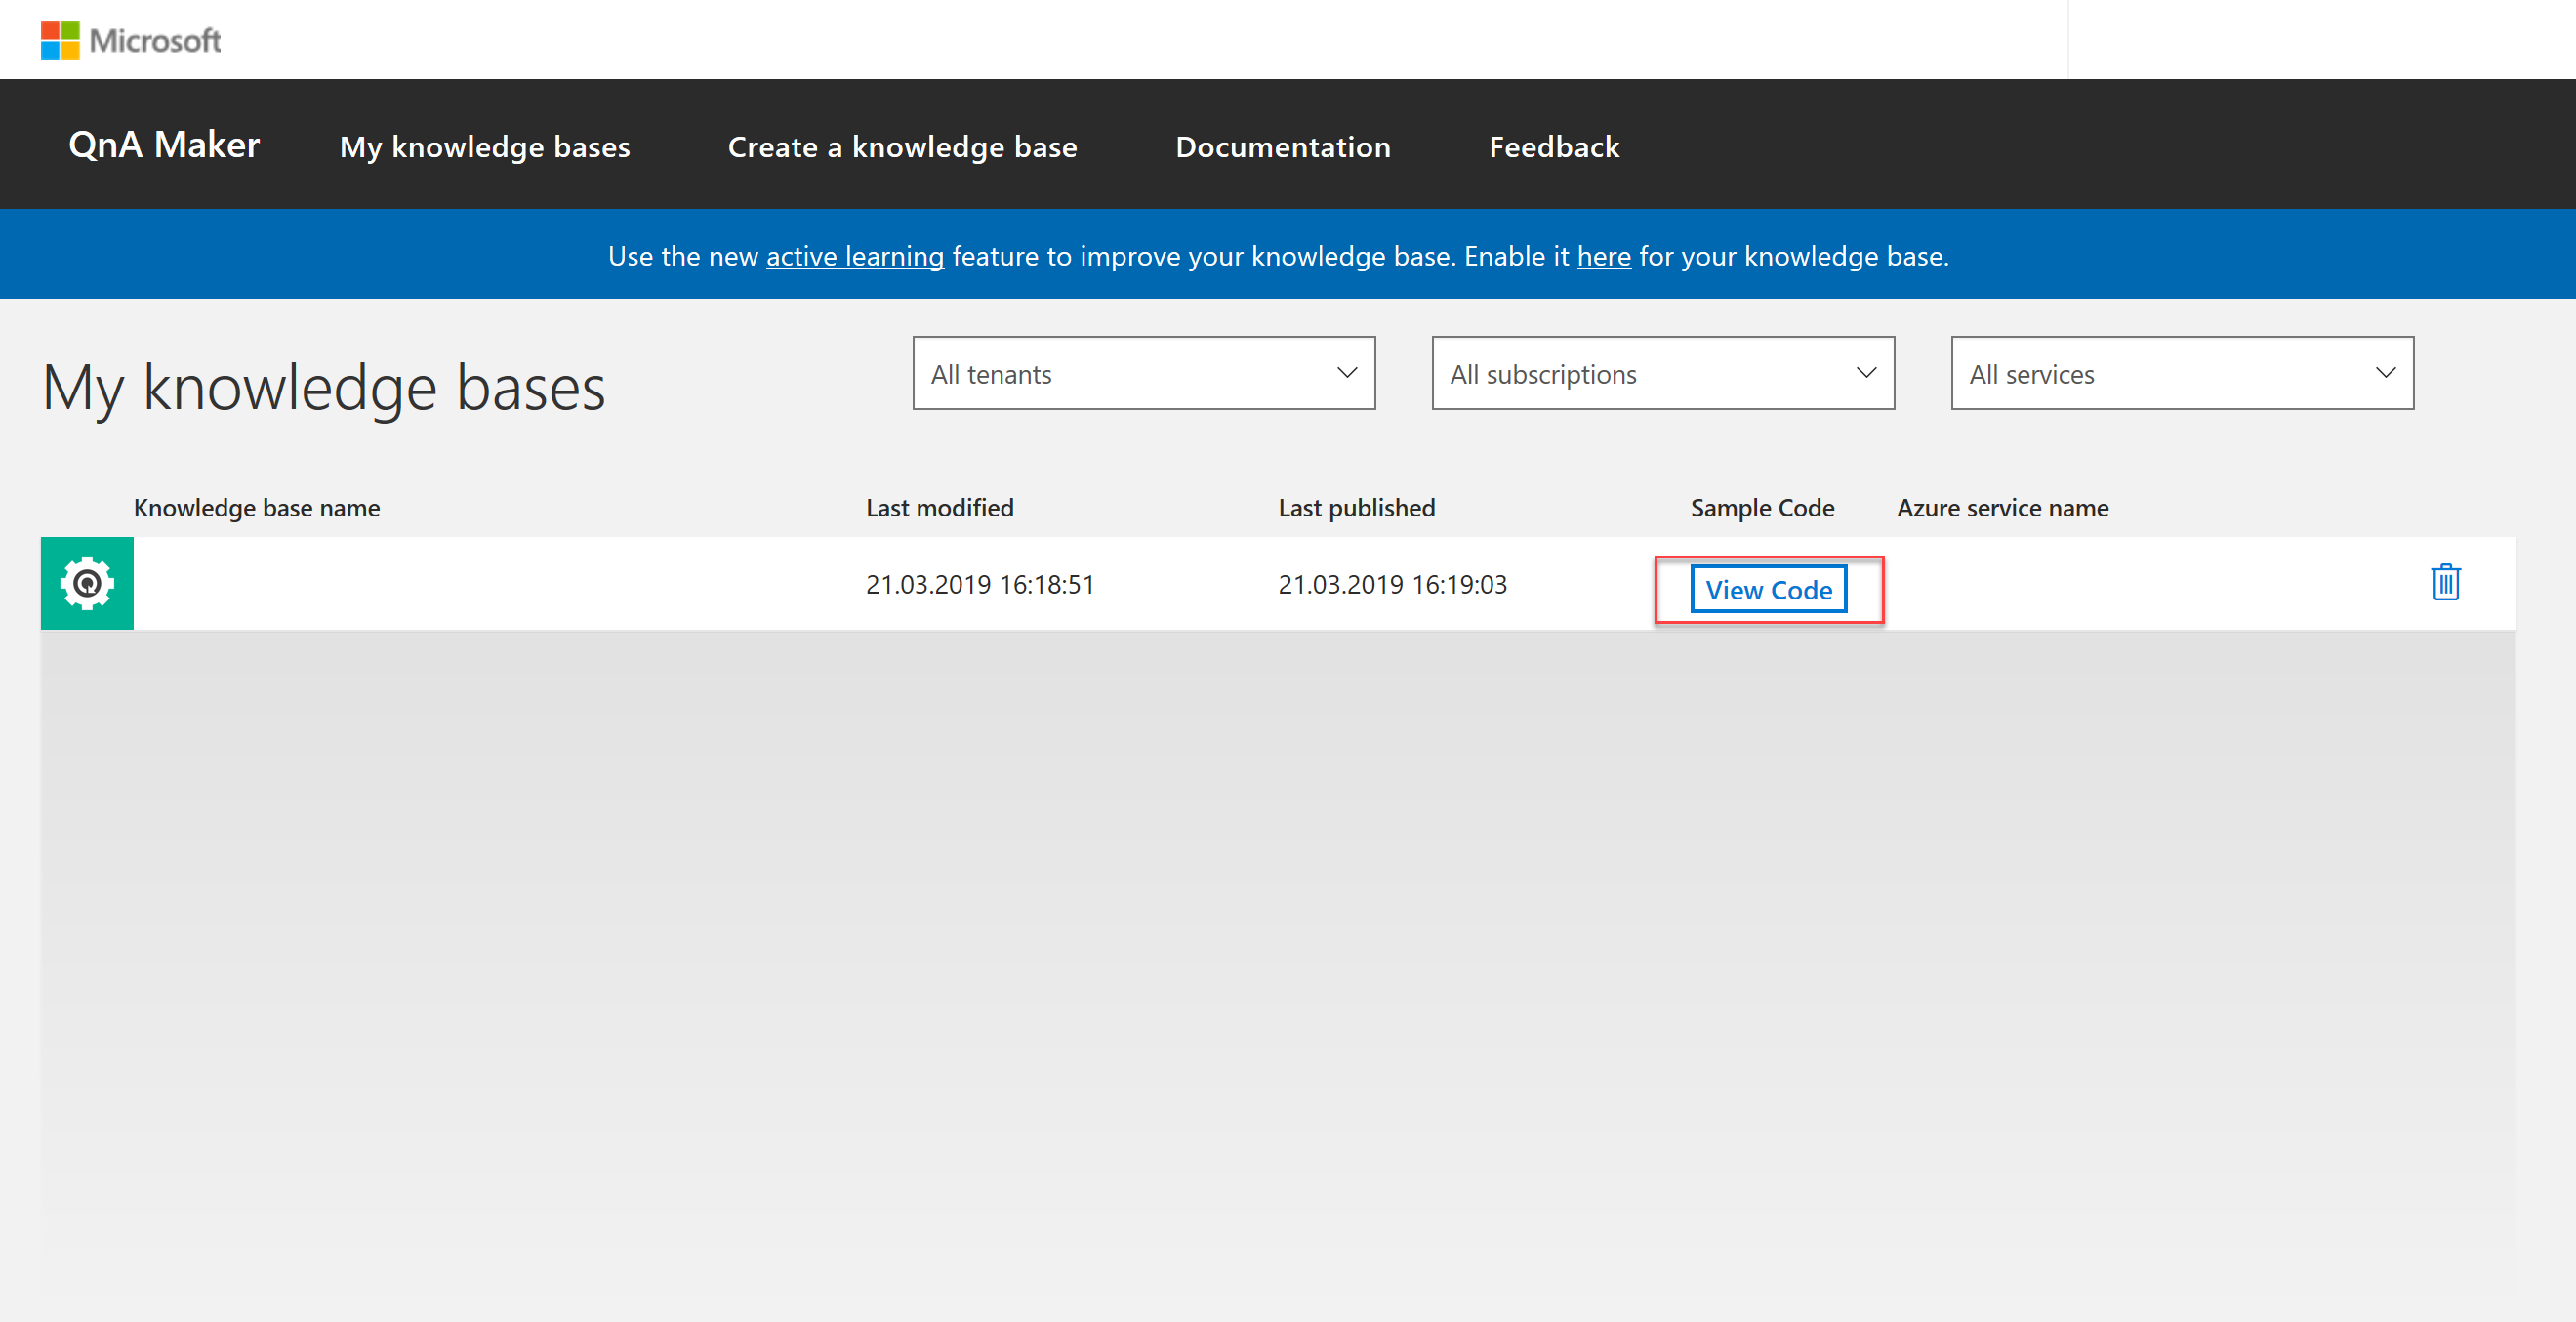Expand the All subscriptions dropdown
The image size is (2576, 1322).
1662,373
